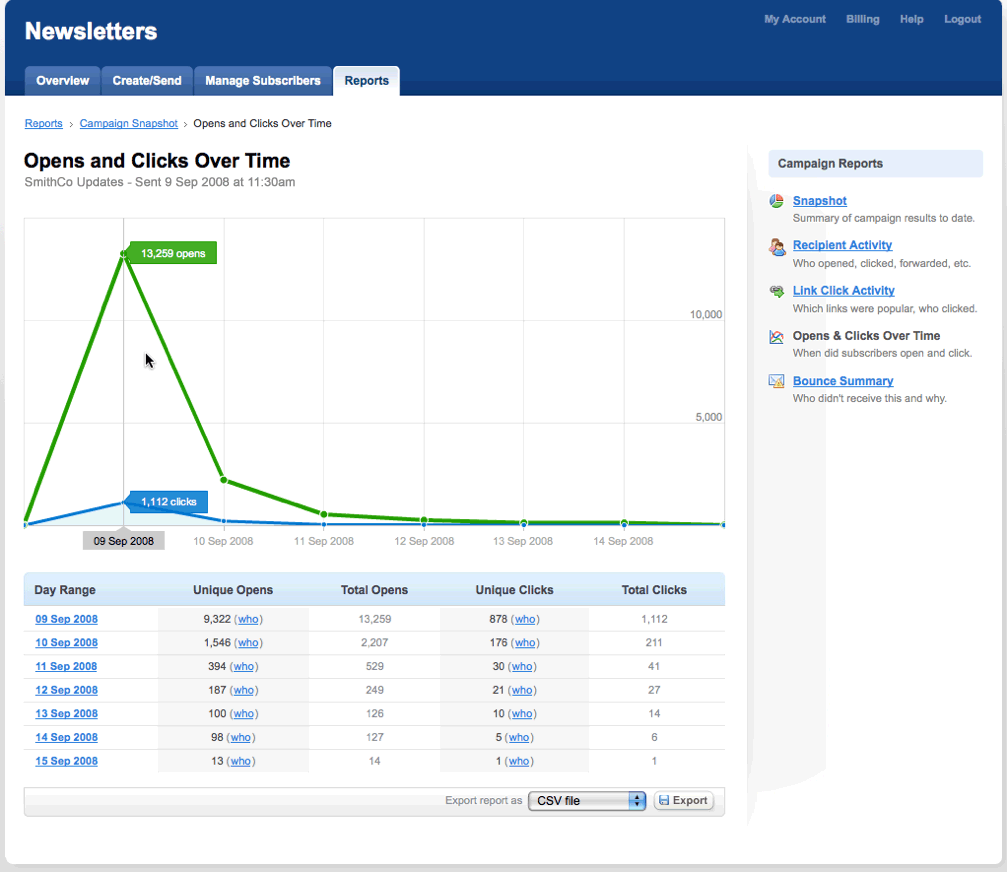Viewport: 1007px width, 872px height.
Task: Select the 12 Sep 2008 chart axis date
Action: (424, 541)
